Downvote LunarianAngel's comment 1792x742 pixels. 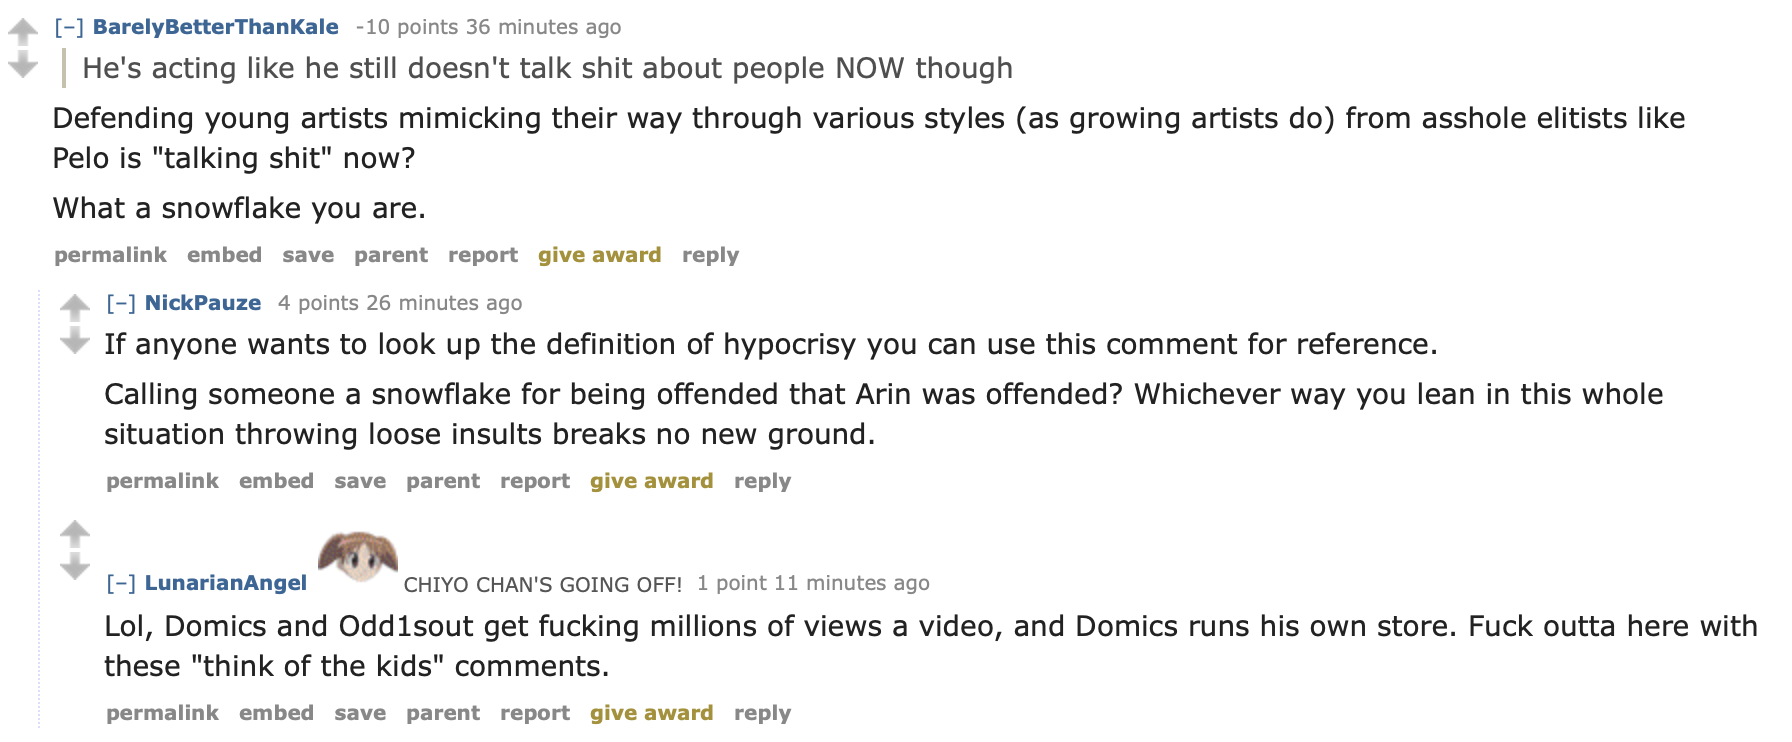(x=75, y=568)
